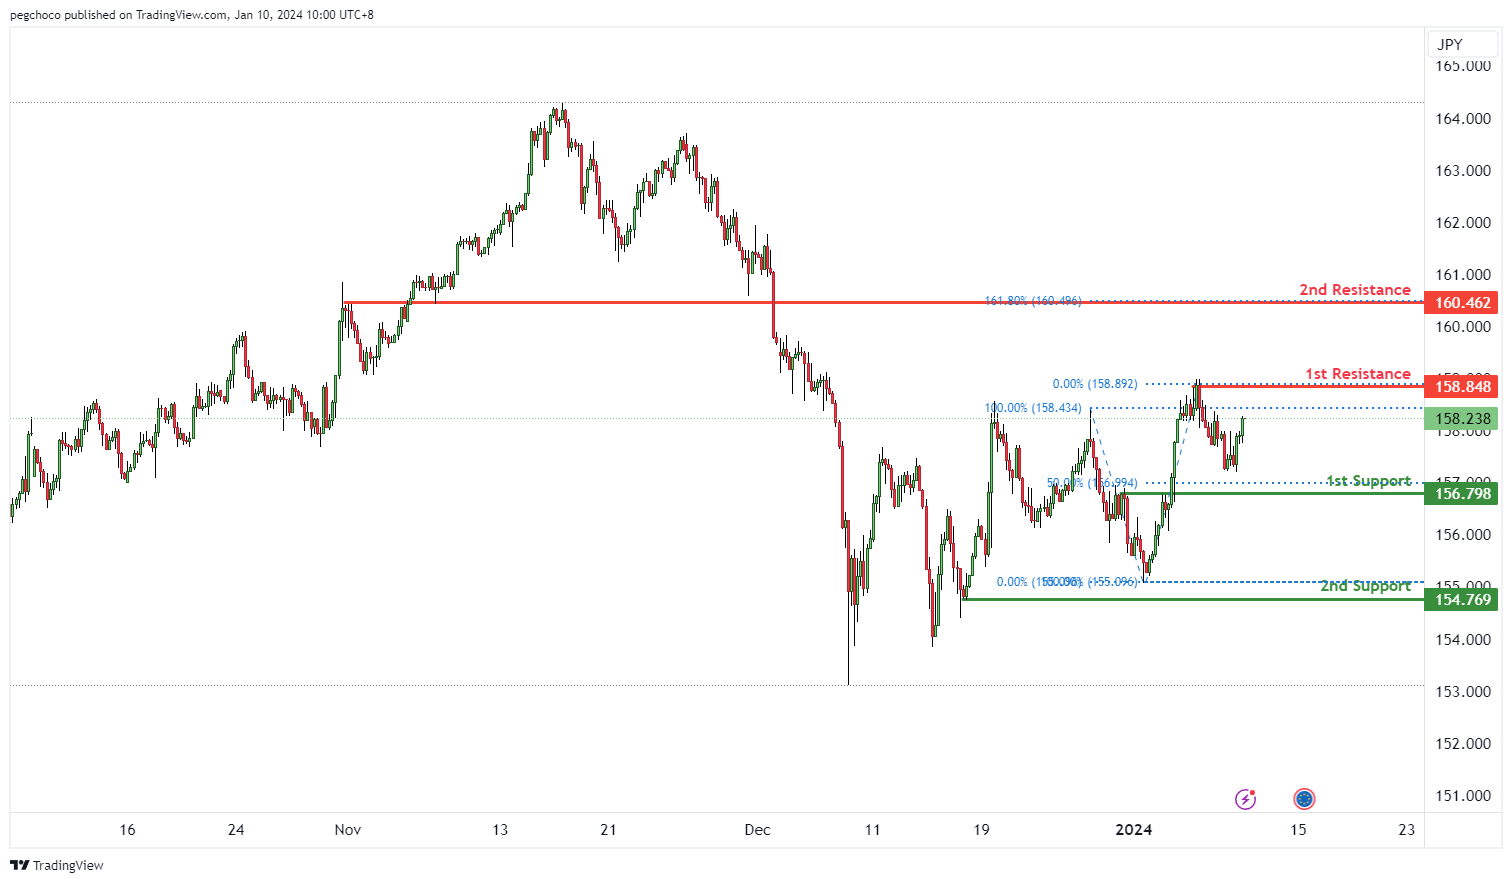Select the "2nd Support" text label
Screen dimensions: 1512x883
[x=1365, y=586]
